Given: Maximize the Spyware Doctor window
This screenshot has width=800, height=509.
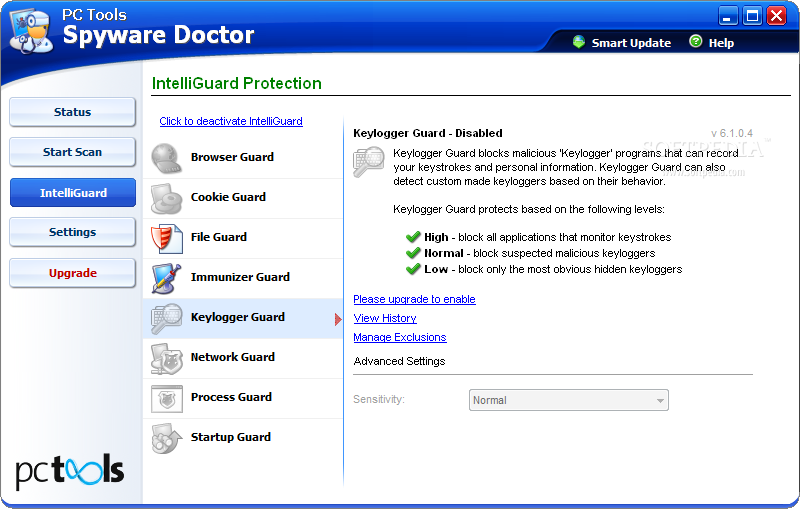Looking at the screenshot, I should coord(752,16).
